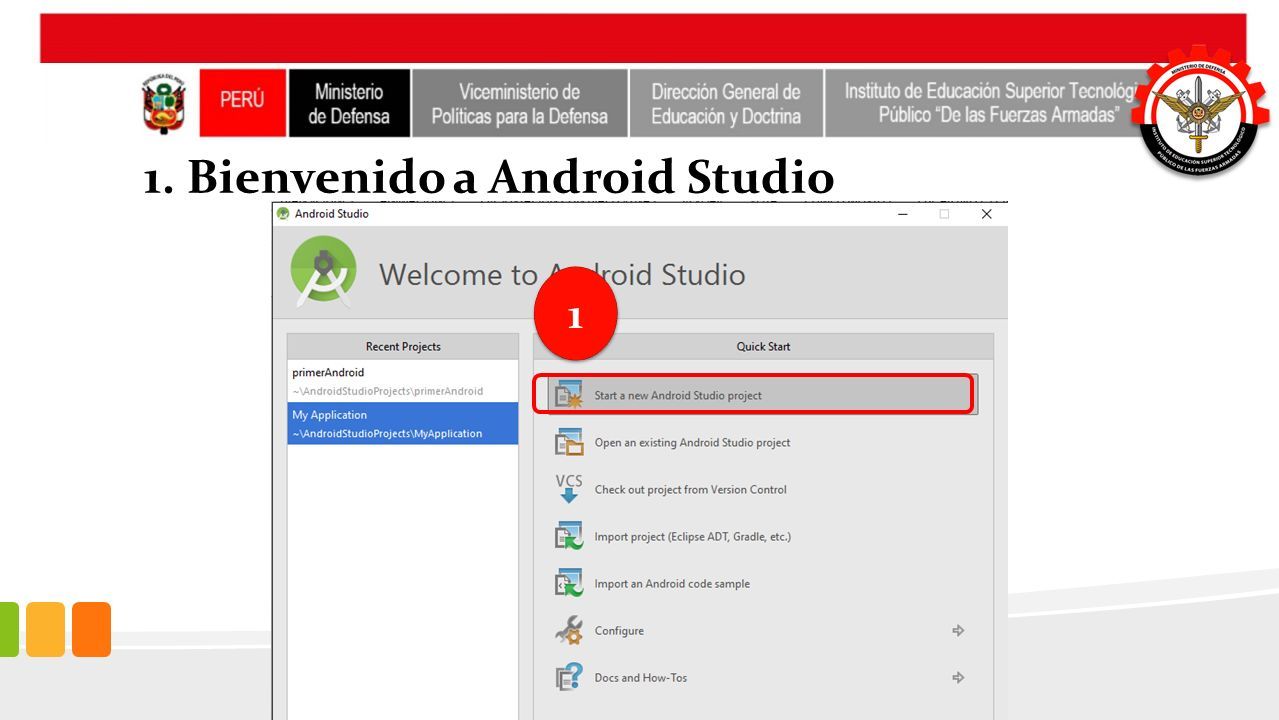Maximize the Android Studio window

(x=944, y=214)
